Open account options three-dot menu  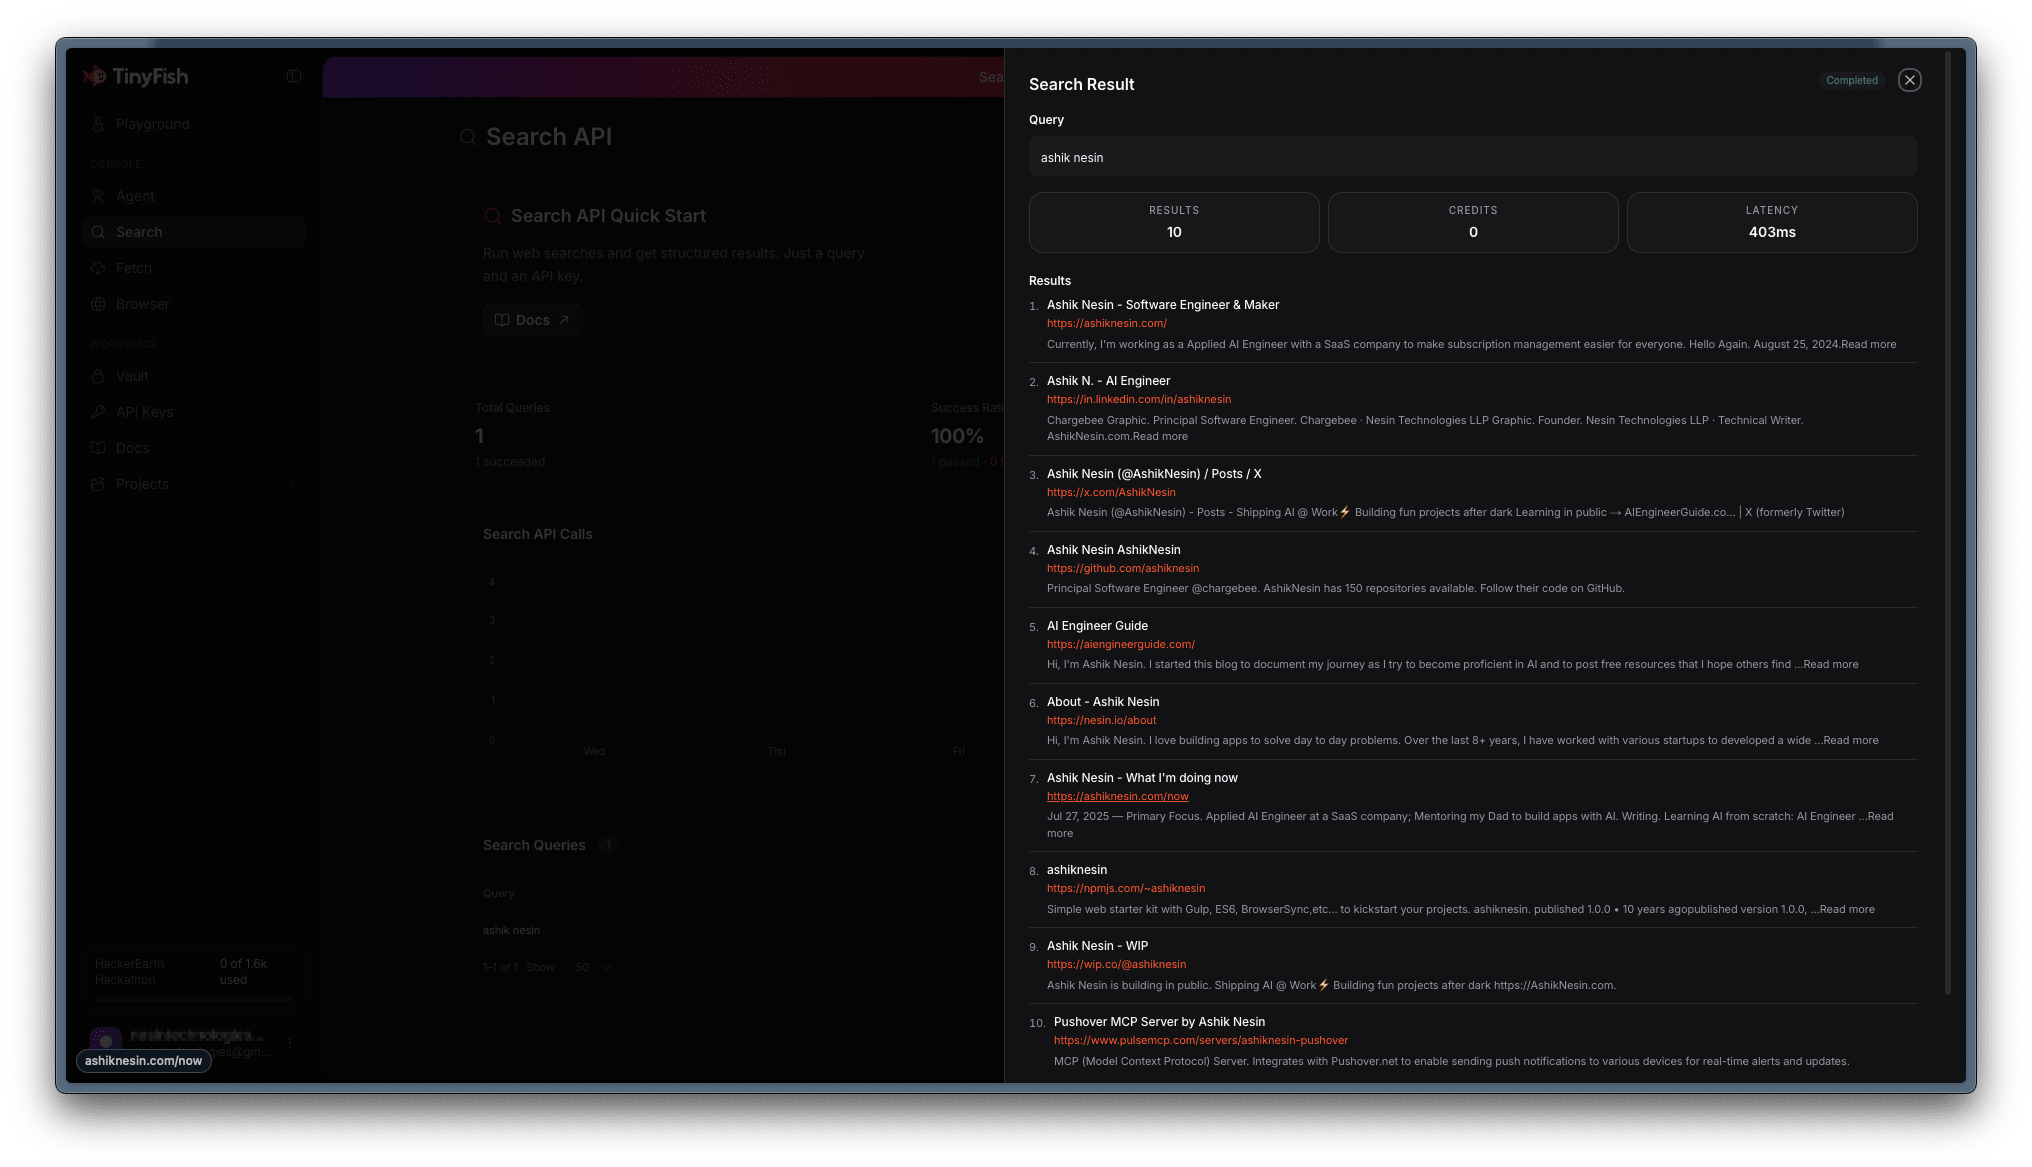tap(290, 1042)
